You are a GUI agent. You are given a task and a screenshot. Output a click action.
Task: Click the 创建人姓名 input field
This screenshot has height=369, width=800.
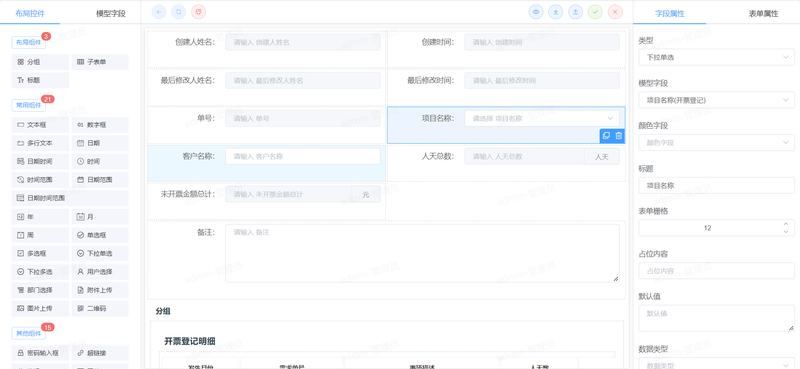(303, 42)
